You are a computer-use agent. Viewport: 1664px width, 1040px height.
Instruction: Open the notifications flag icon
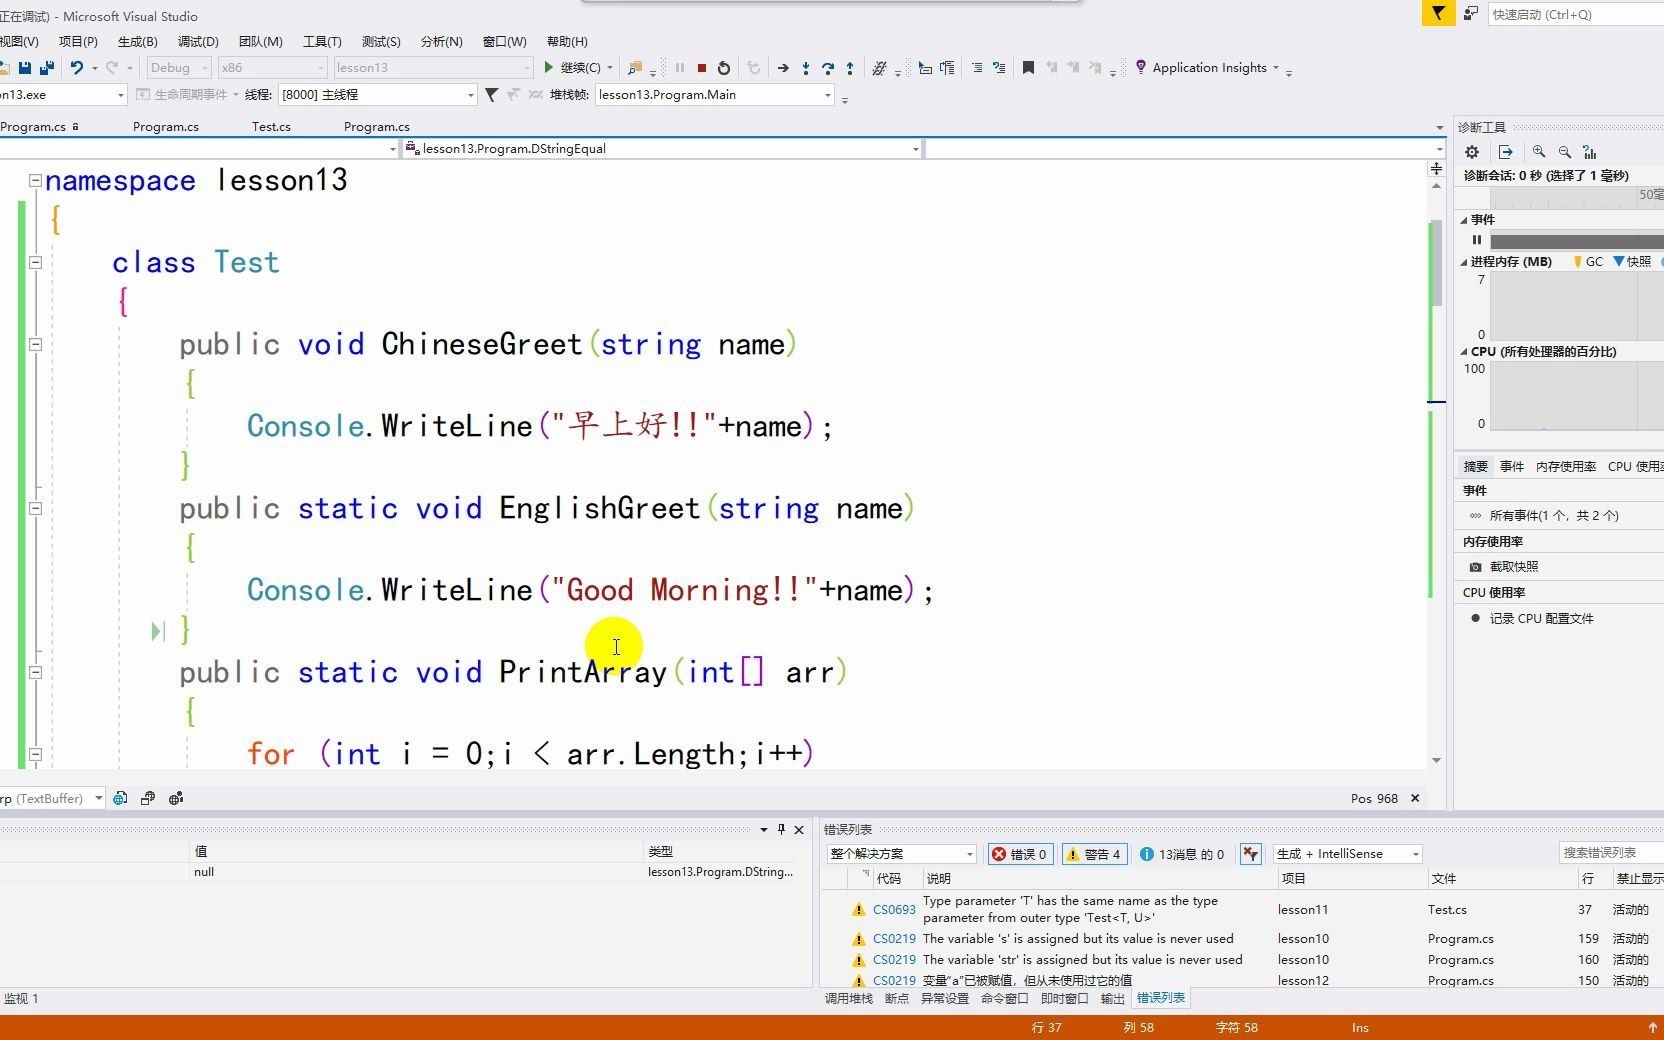[x=1438, y=13]
